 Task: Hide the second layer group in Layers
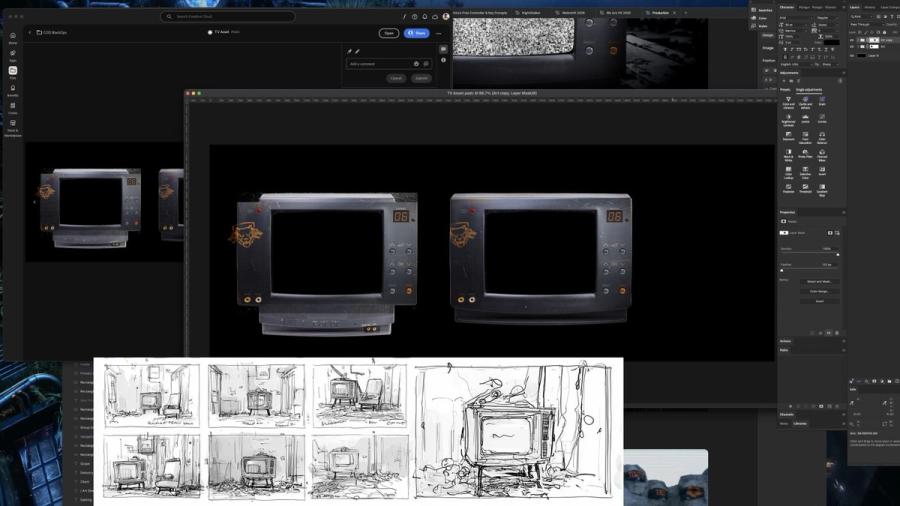[851, 46]
